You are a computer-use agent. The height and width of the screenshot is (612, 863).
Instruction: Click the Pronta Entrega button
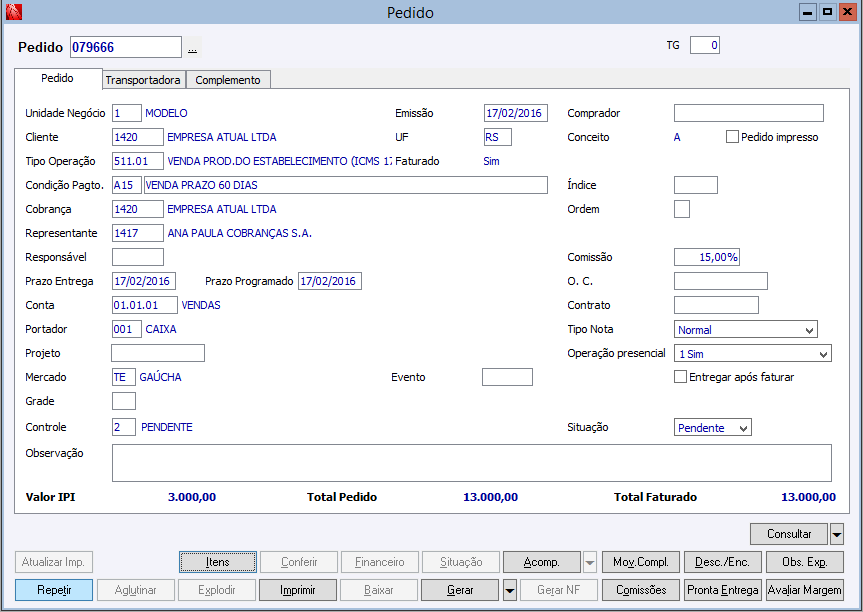(x=723, y=590)
